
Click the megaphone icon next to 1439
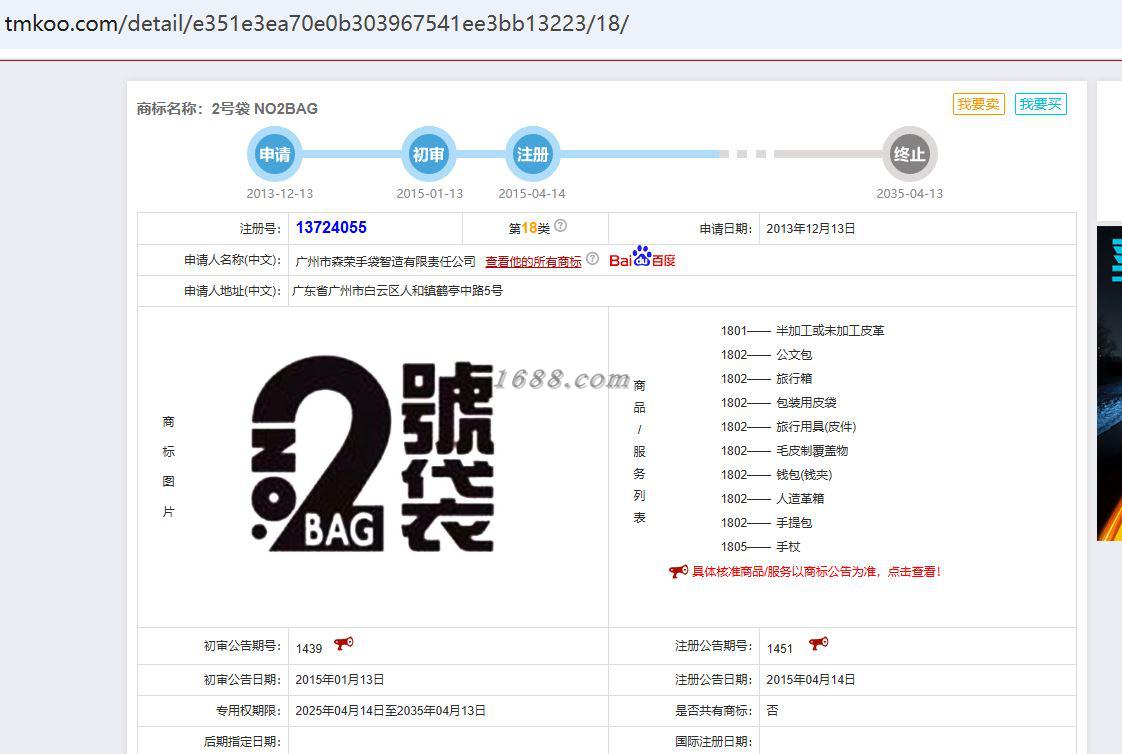click(x=343, y=644)
